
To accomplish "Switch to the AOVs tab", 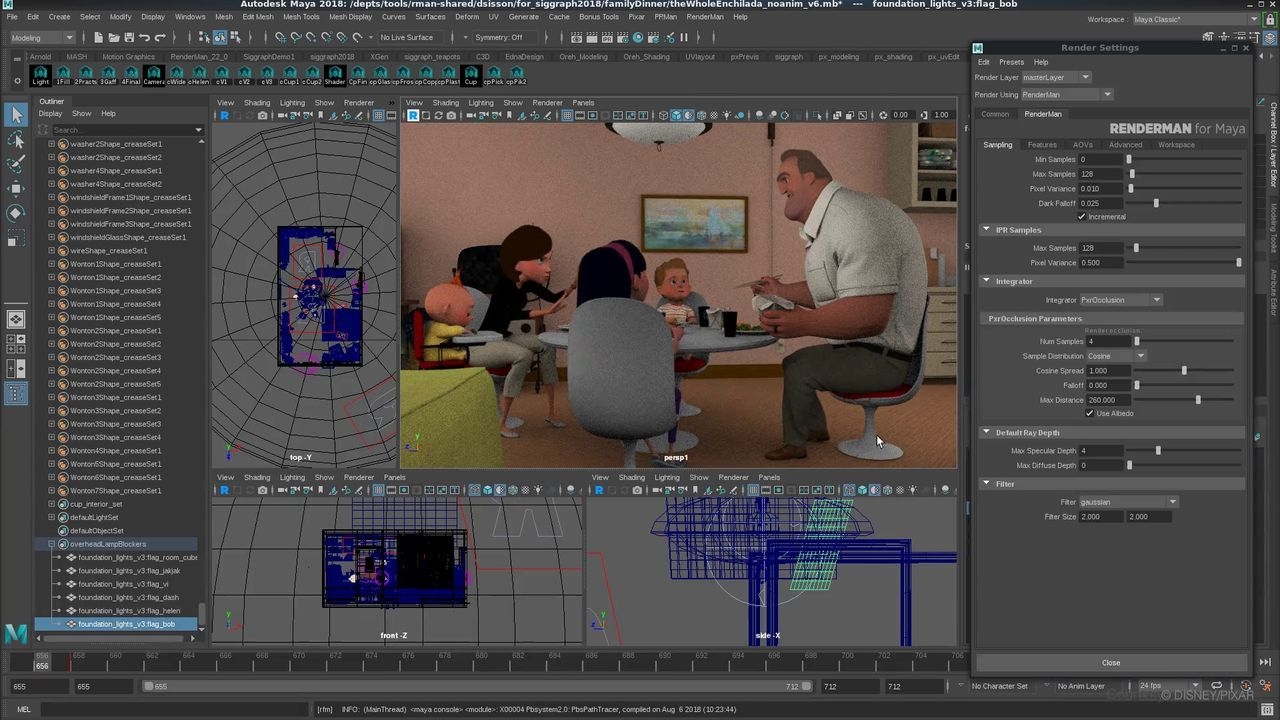I will 1083,145.
